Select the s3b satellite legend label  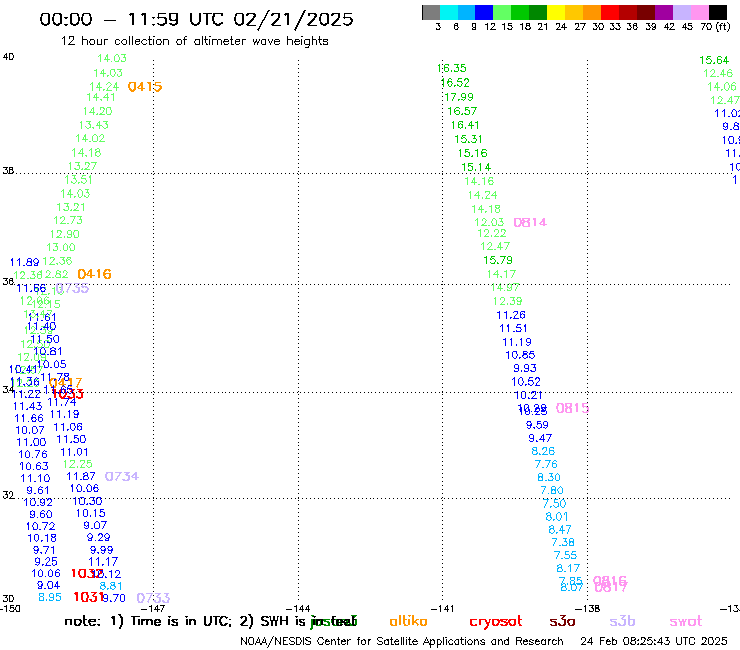622,621
